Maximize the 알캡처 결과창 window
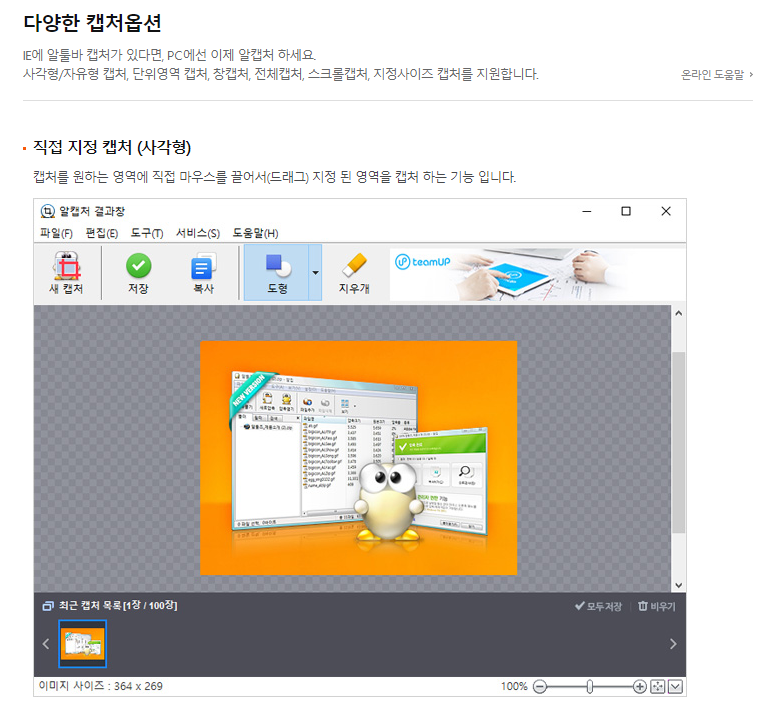 [626, 211]
